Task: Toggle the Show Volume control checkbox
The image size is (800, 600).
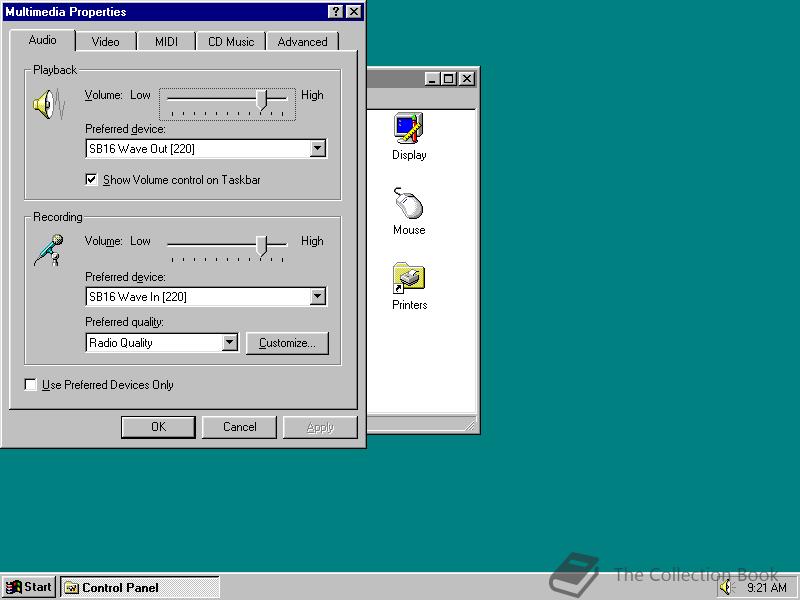Action: [91, 180]
